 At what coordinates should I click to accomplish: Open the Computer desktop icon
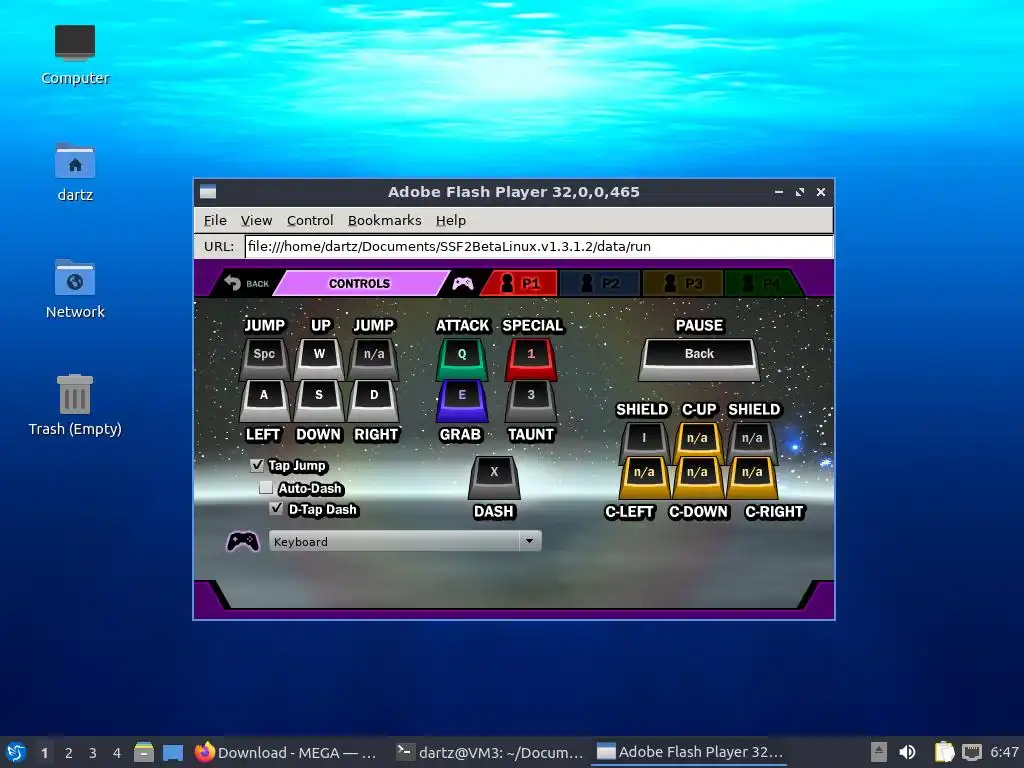(x=75, y=56)
